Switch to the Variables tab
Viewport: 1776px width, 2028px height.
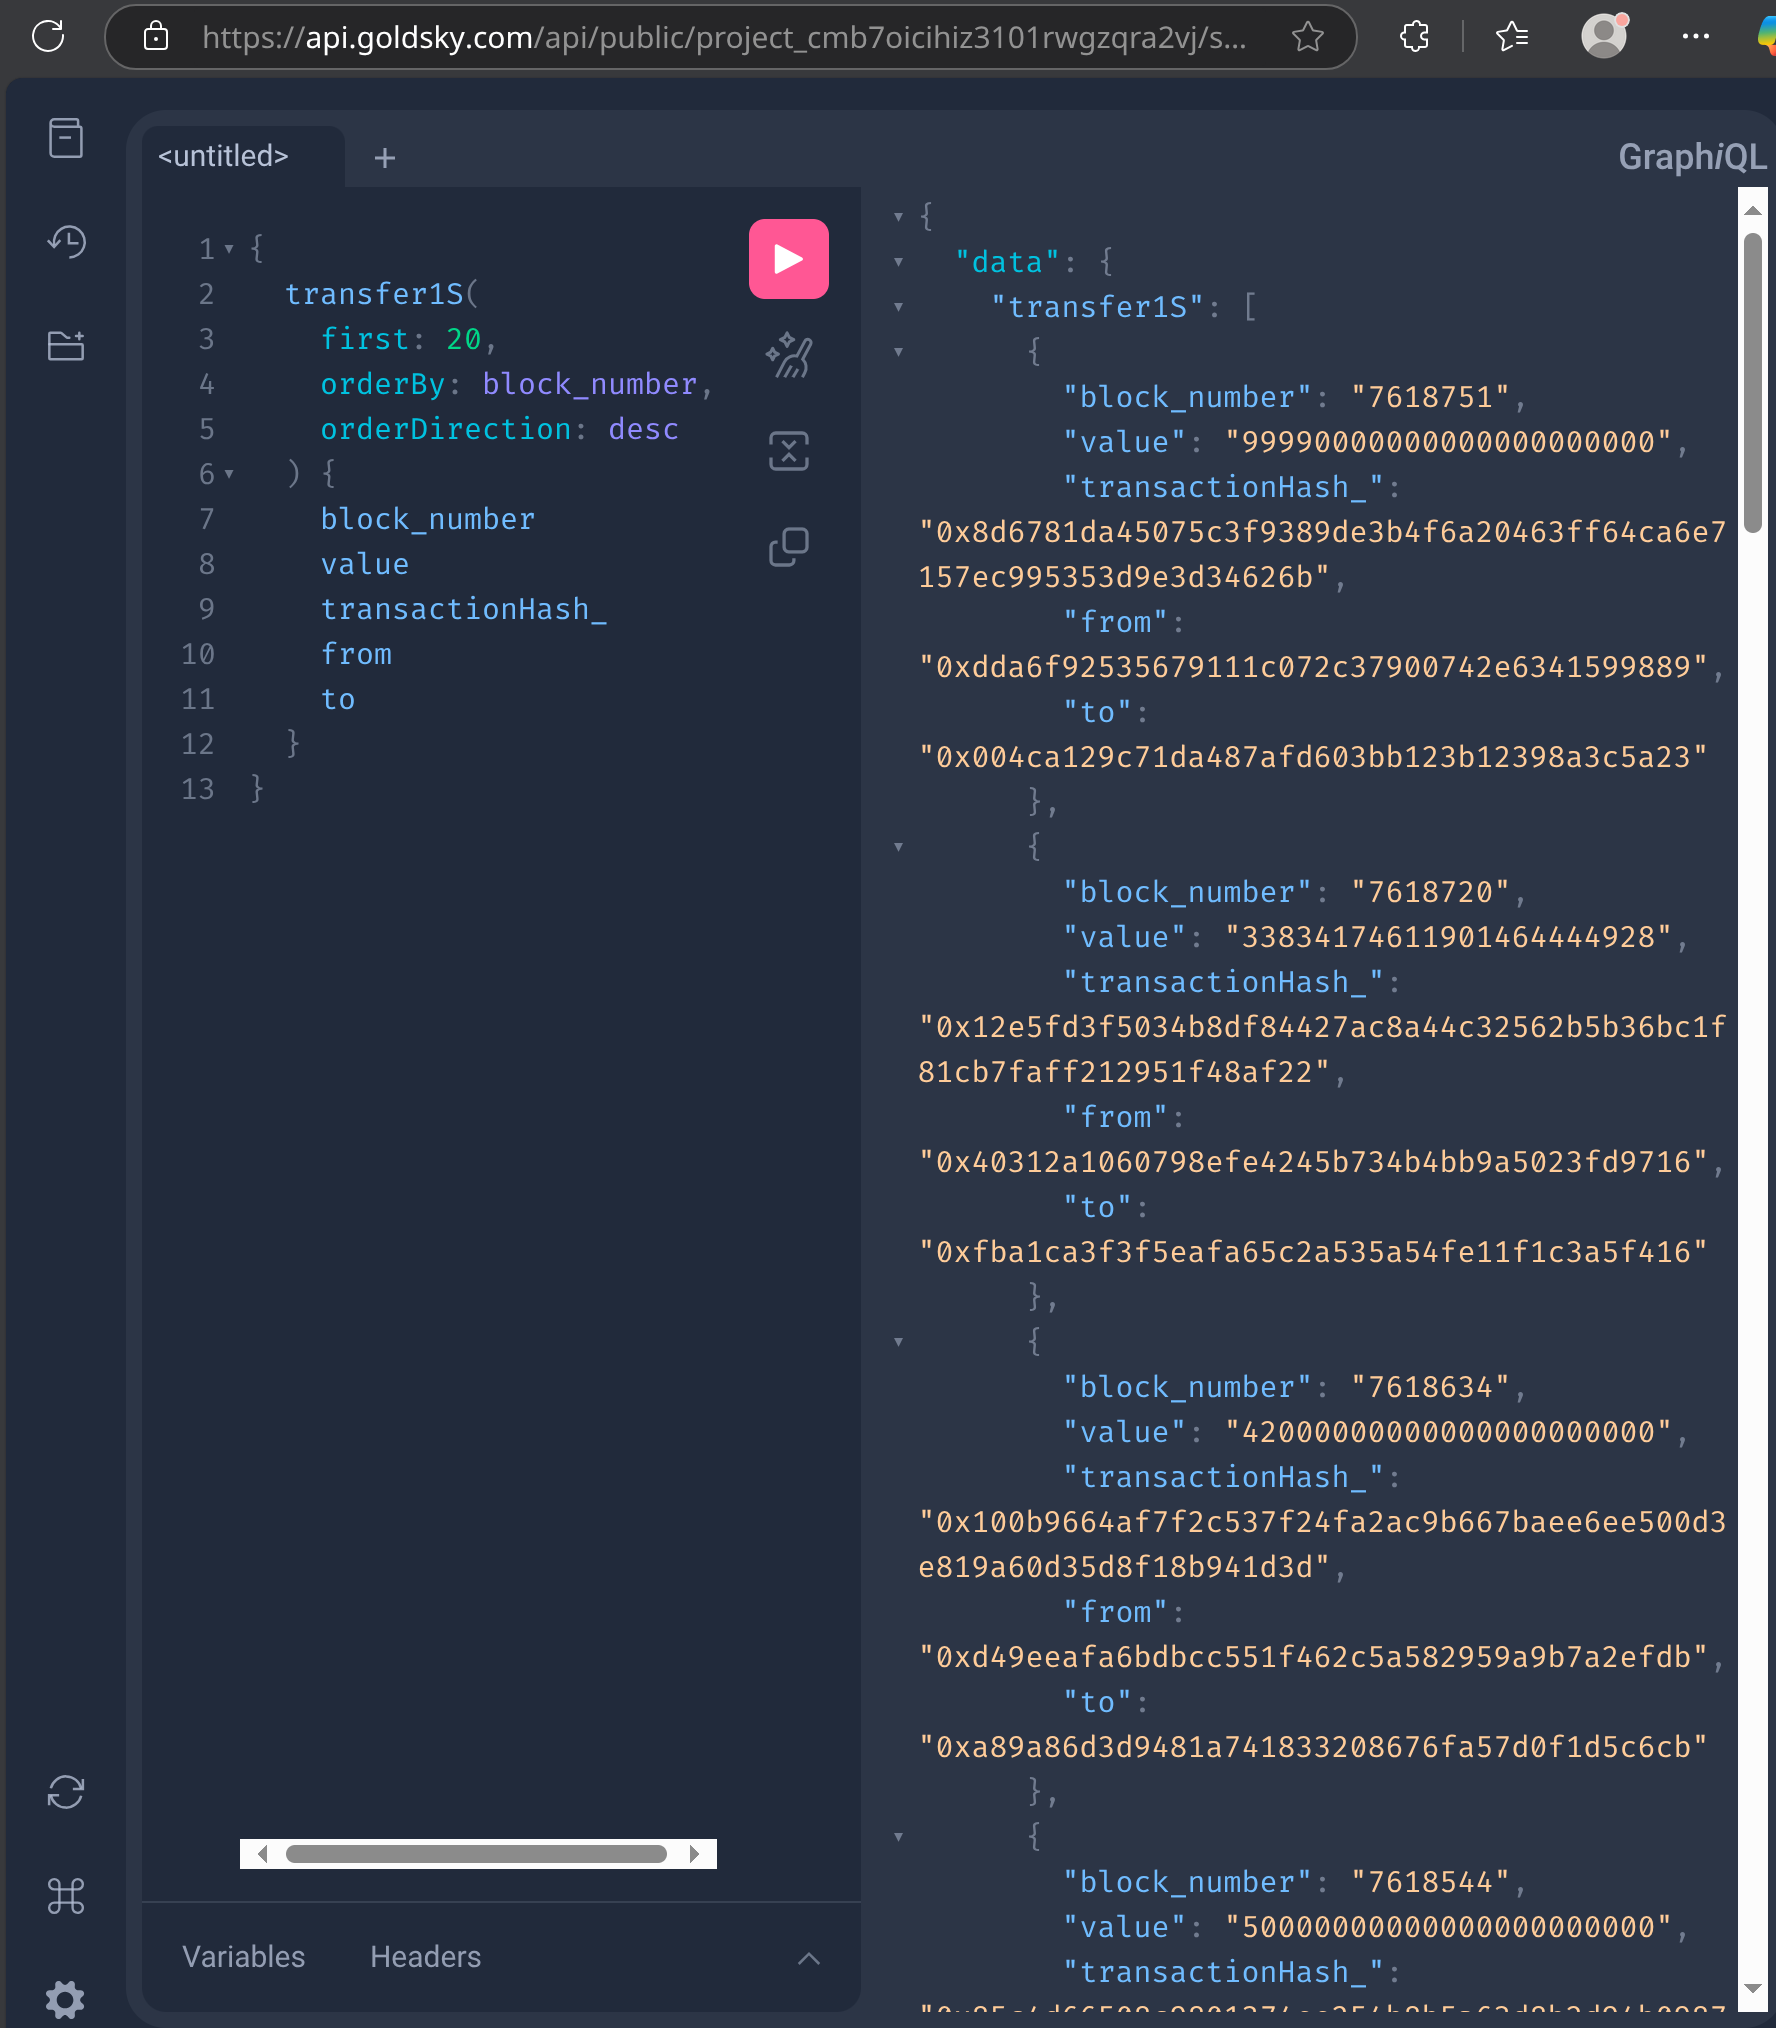tap(243, 1957)
